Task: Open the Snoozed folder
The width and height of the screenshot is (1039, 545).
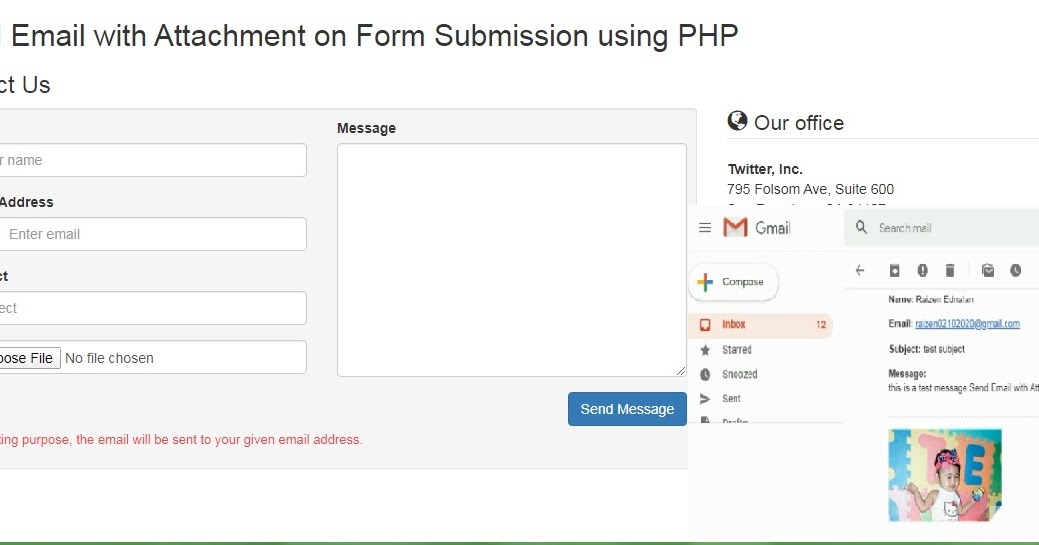Action: [740, 374]
